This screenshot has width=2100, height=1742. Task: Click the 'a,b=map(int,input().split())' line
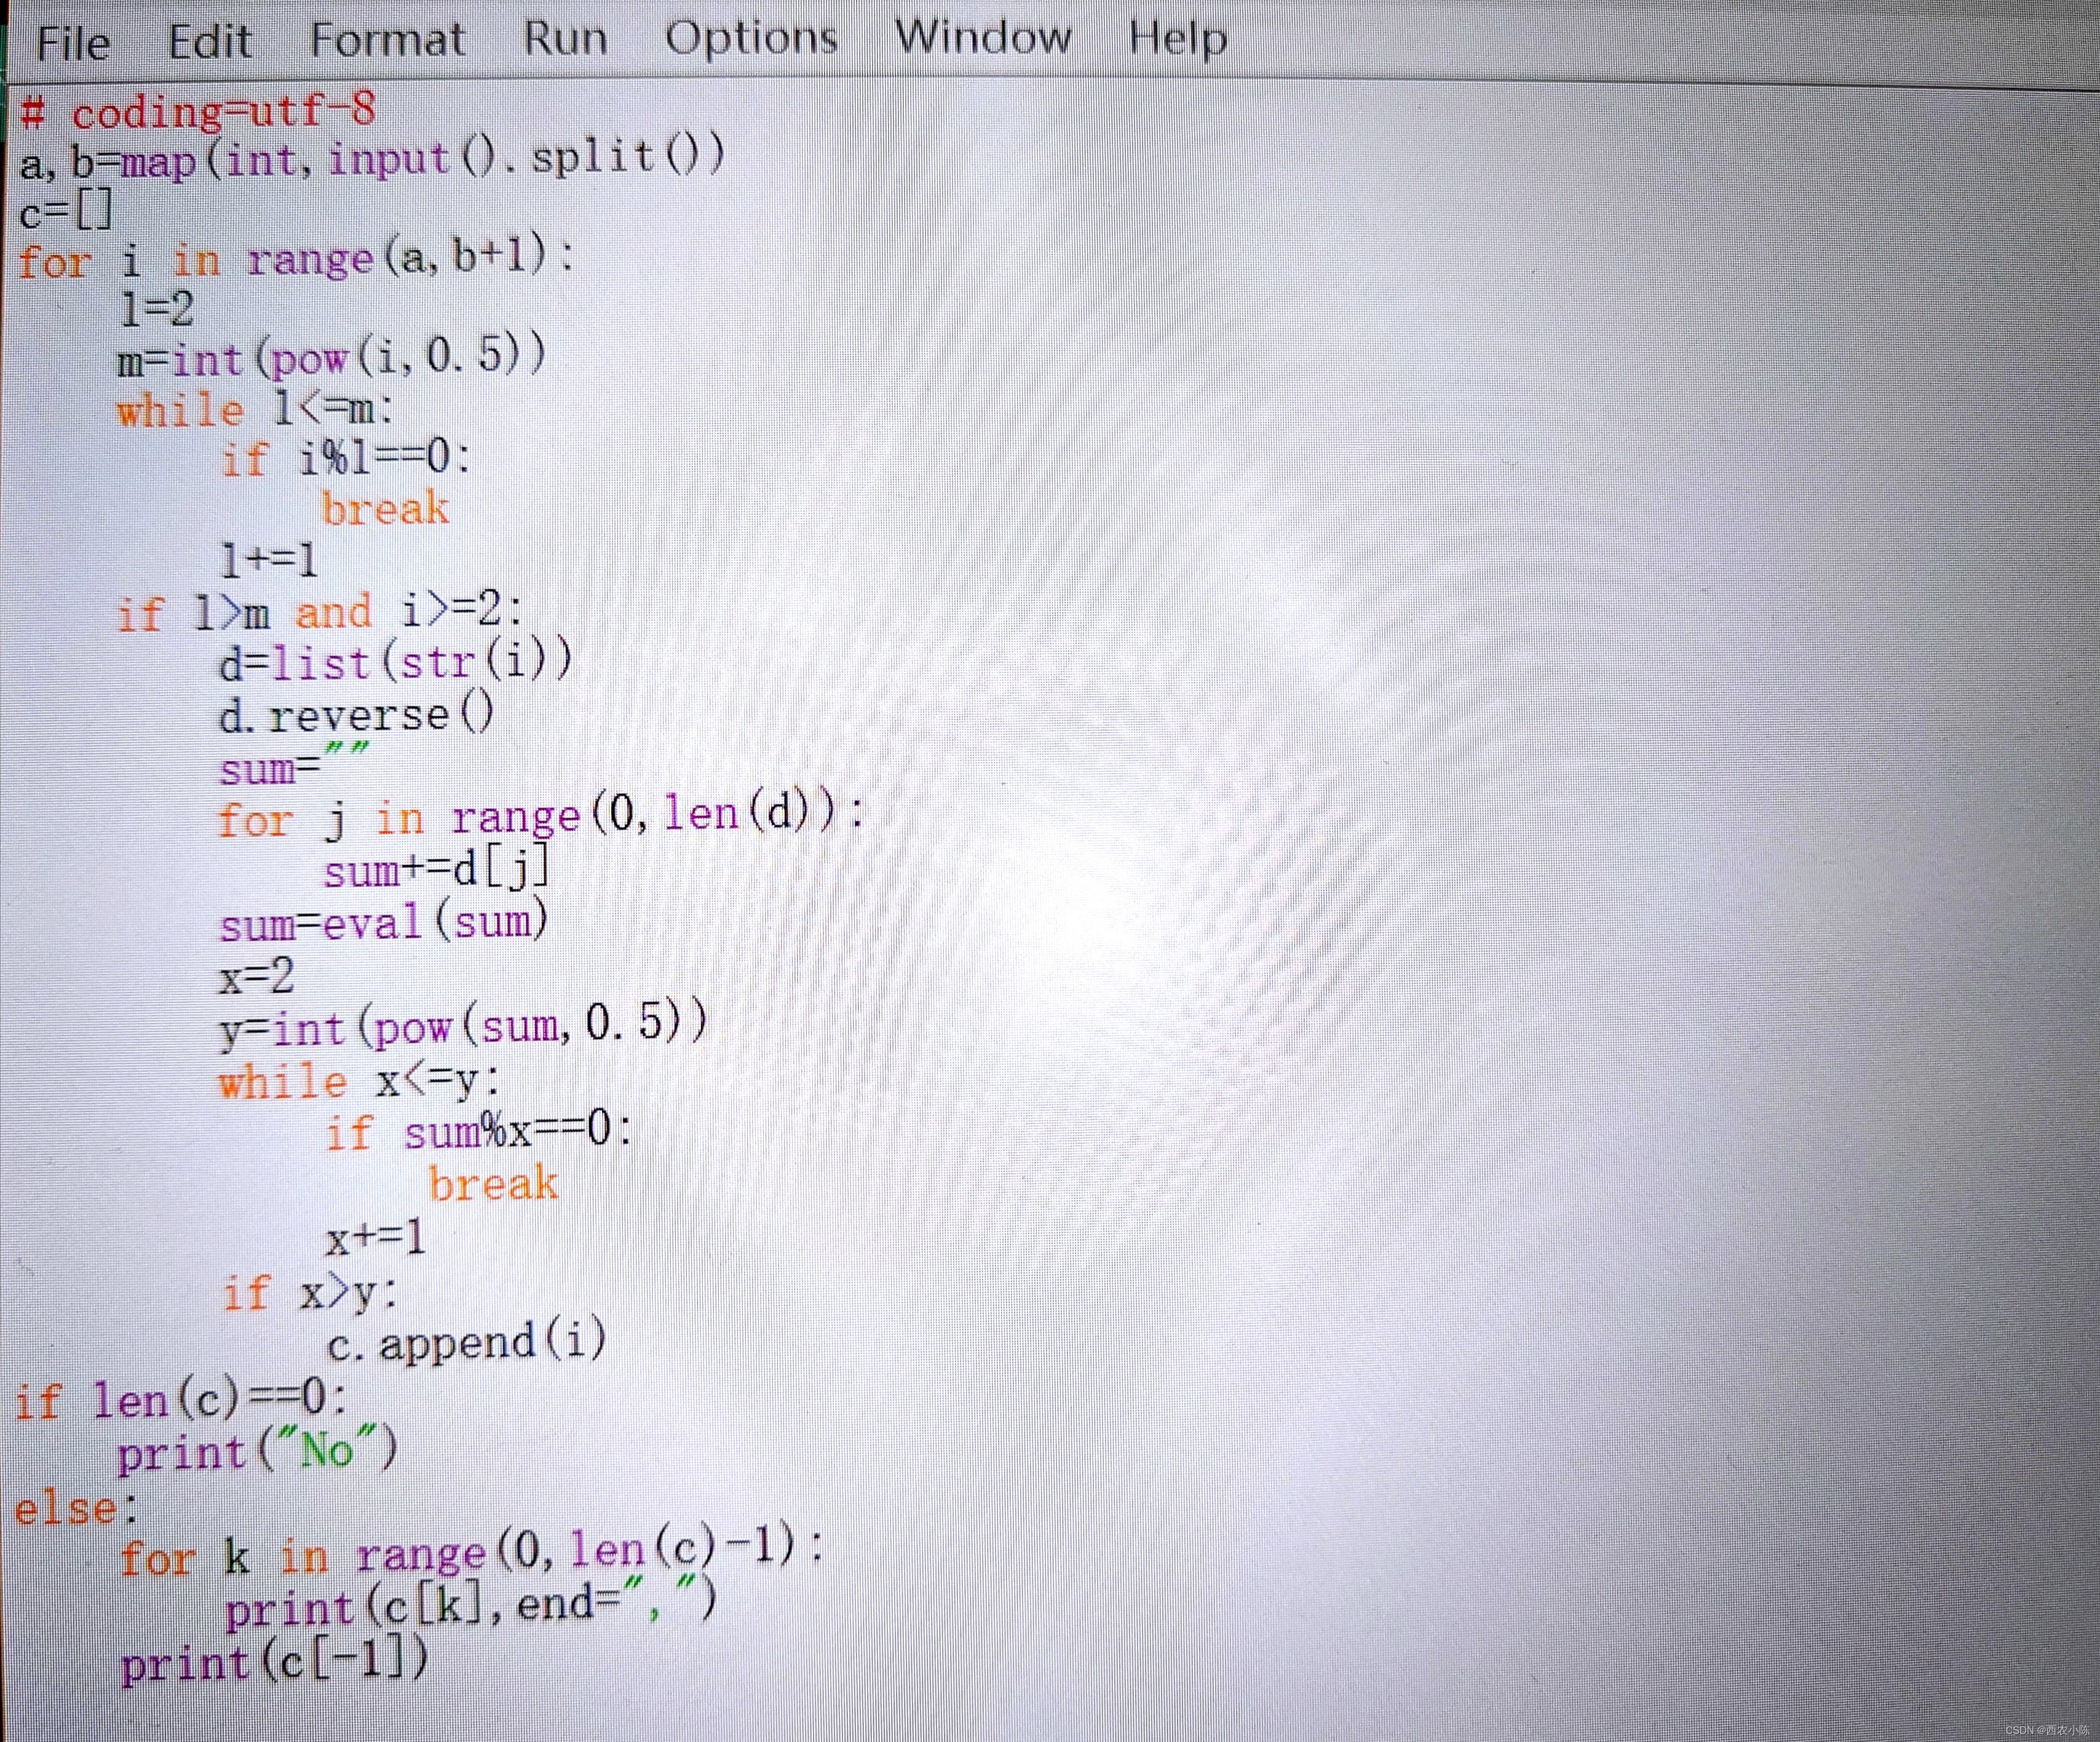[372, 159]
